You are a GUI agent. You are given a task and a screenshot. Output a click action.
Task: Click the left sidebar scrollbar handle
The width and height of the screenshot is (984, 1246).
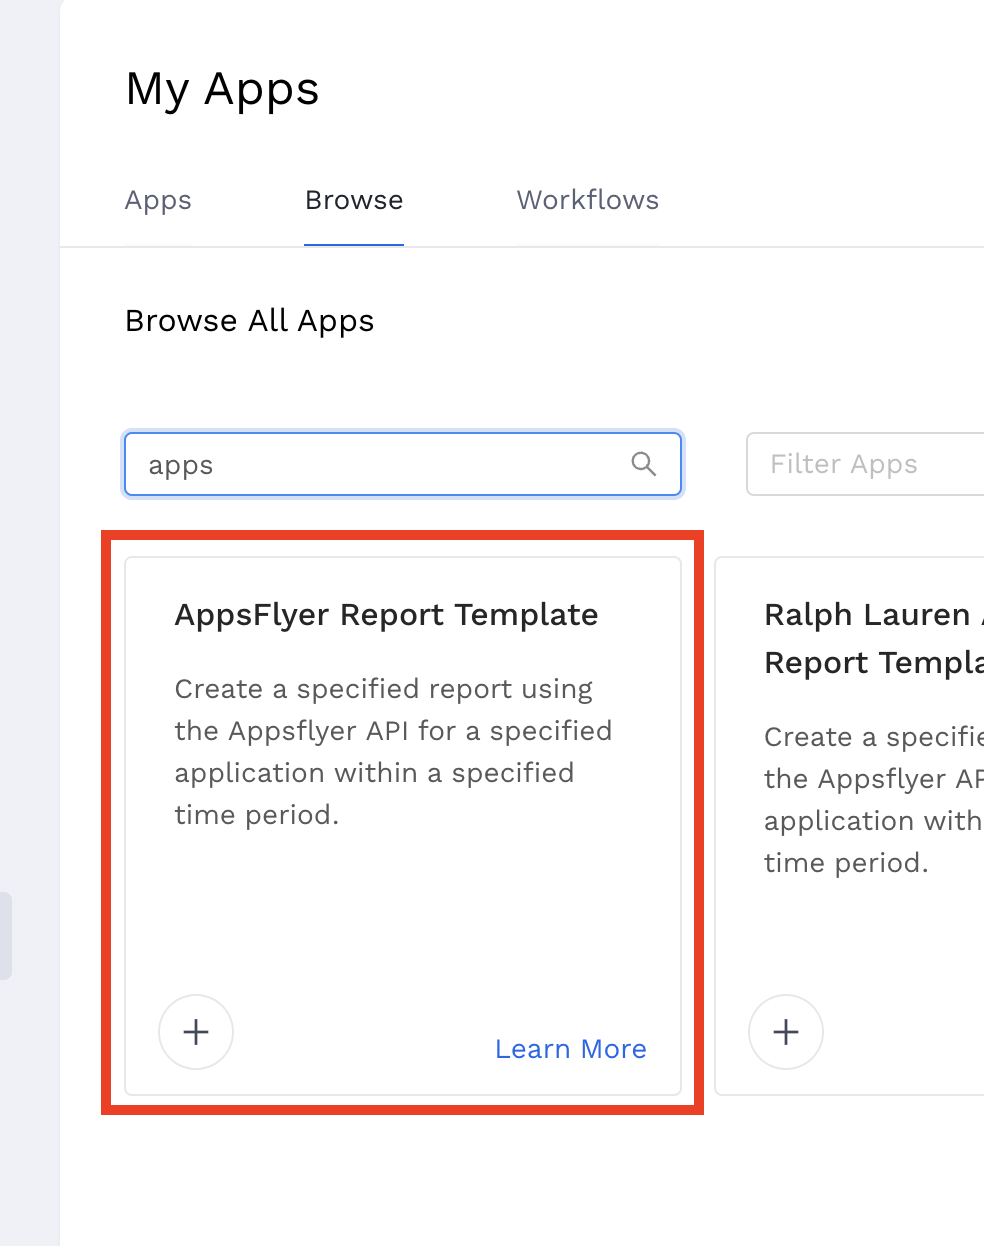(6, 936)
